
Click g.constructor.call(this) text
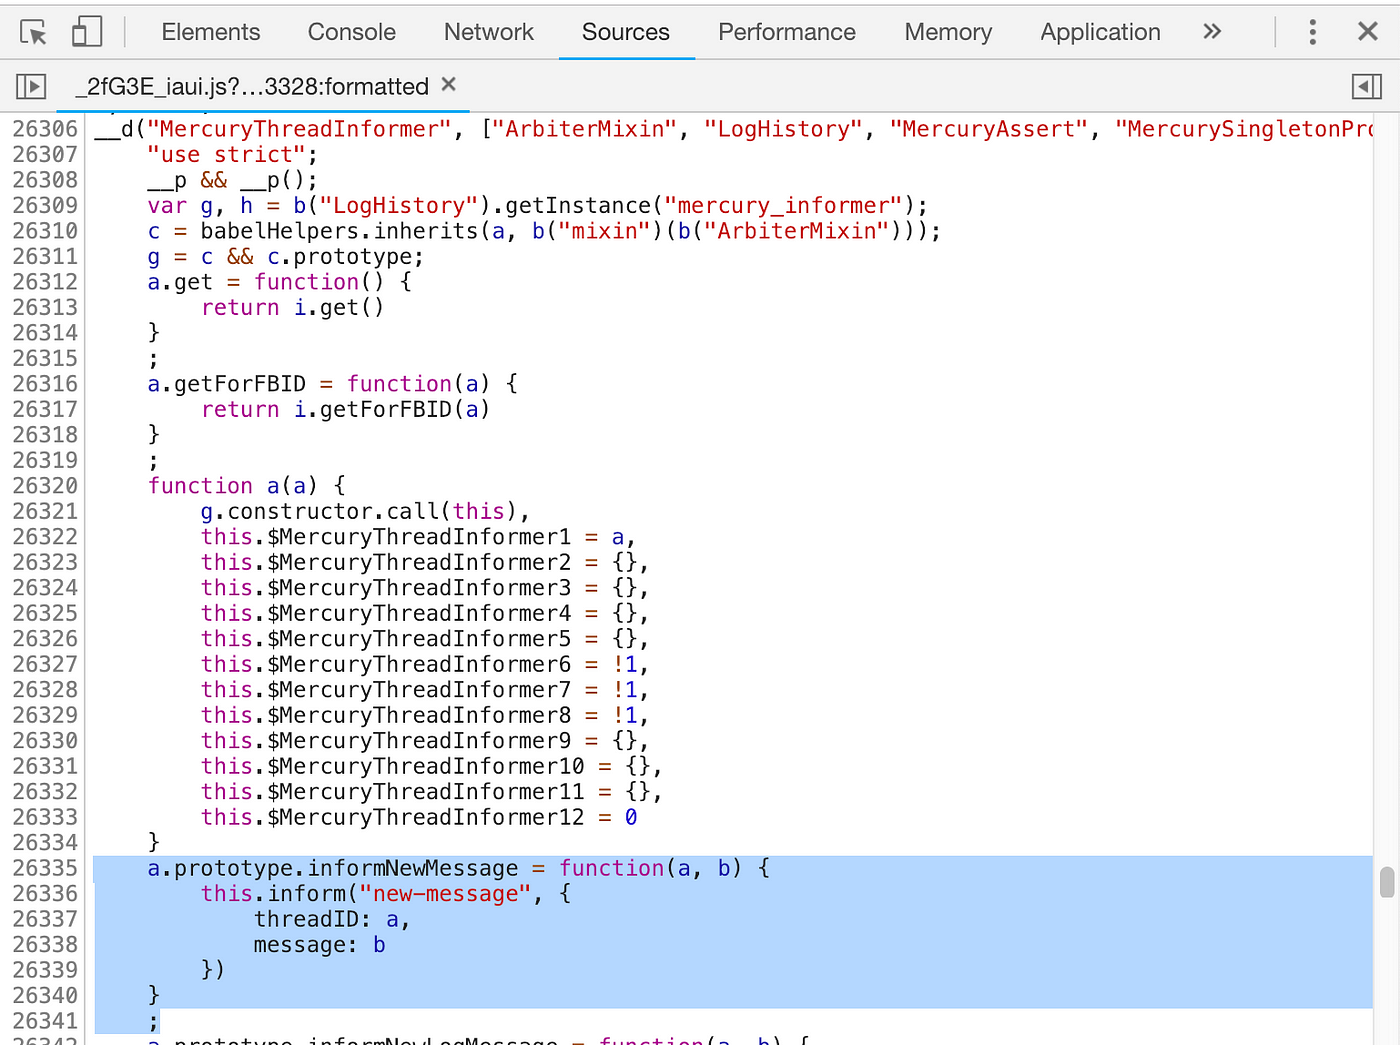point(358,512)
